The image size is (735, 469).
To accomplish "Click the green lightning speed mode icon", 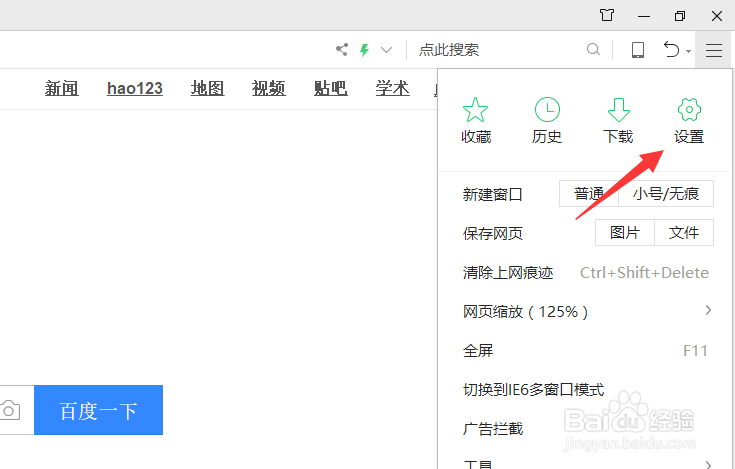I will [x=364, y=50].
